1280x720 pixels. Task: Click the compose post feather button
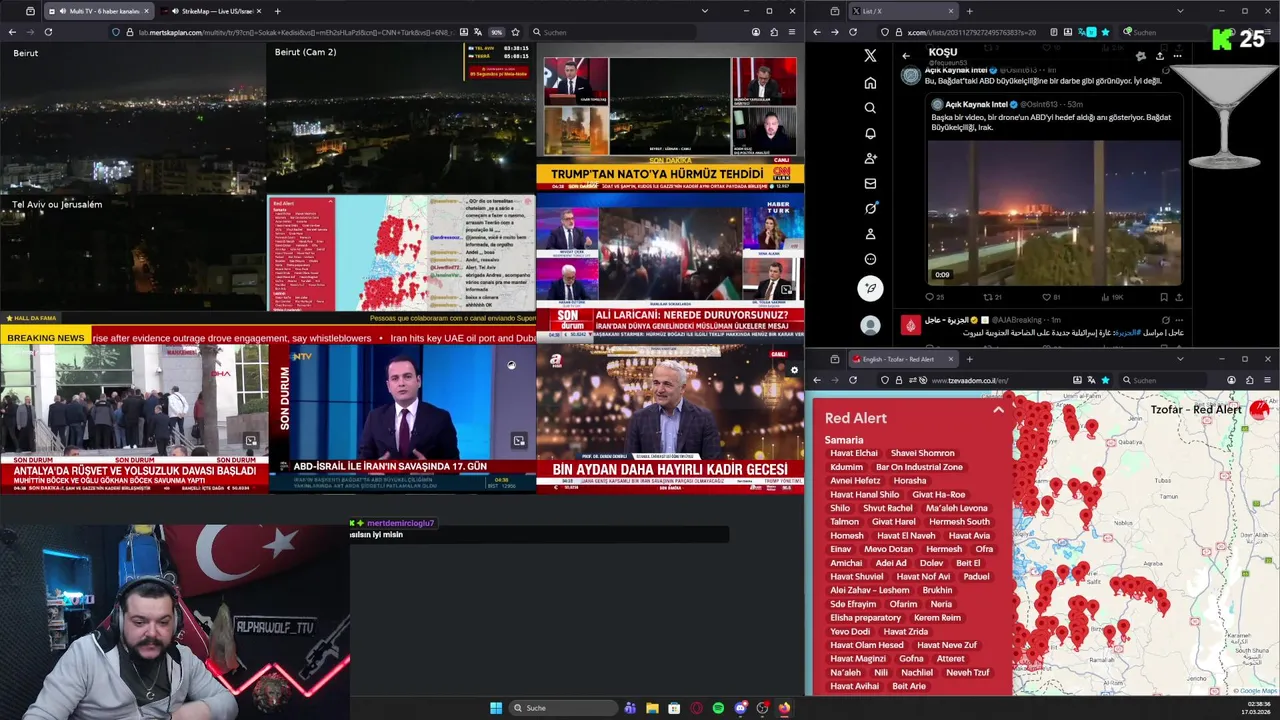[x=870, y=288]
